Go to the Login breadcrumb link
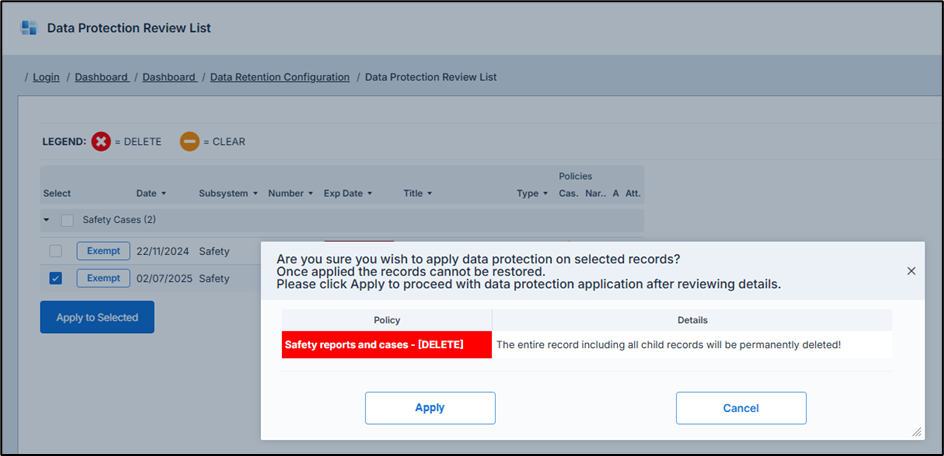The image size is (944, 456). point(46,77)
